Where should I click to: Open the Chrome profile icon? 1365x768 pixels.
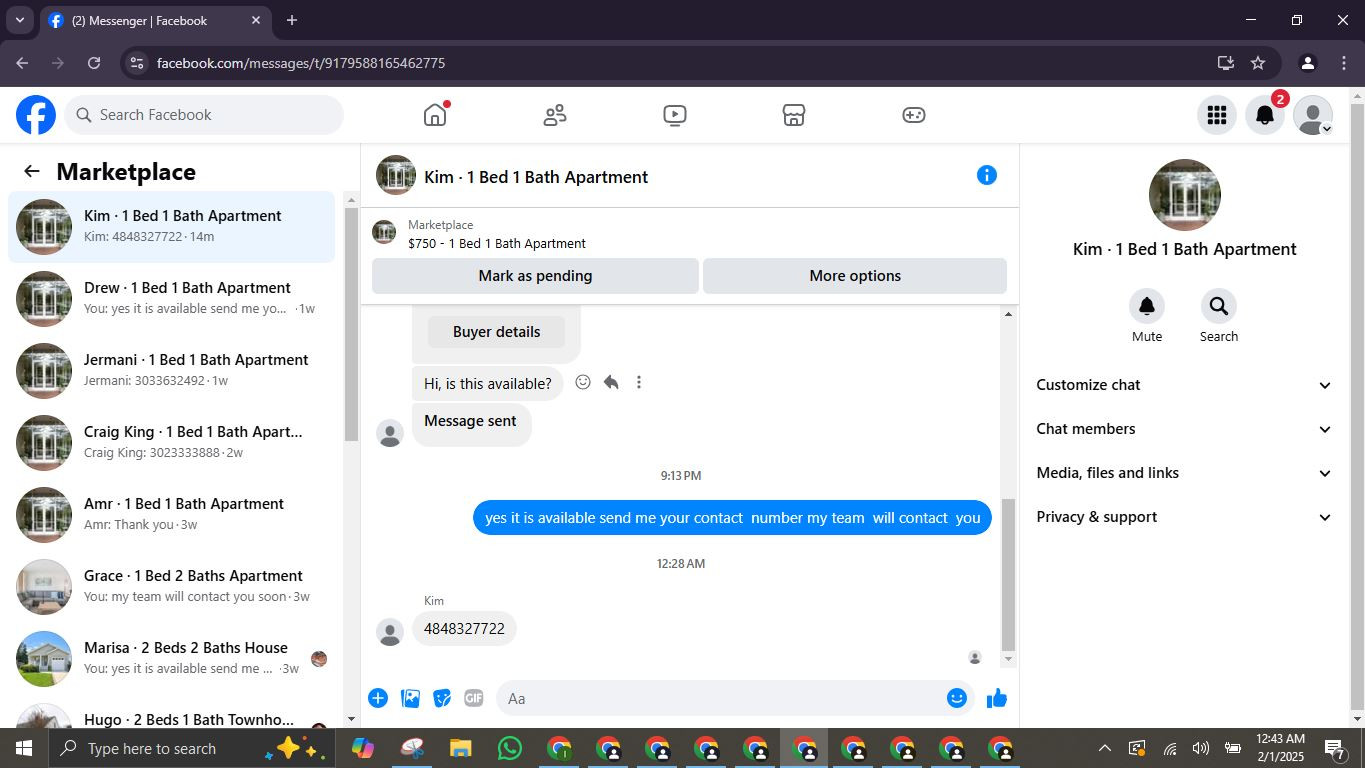click(1307, 63)
